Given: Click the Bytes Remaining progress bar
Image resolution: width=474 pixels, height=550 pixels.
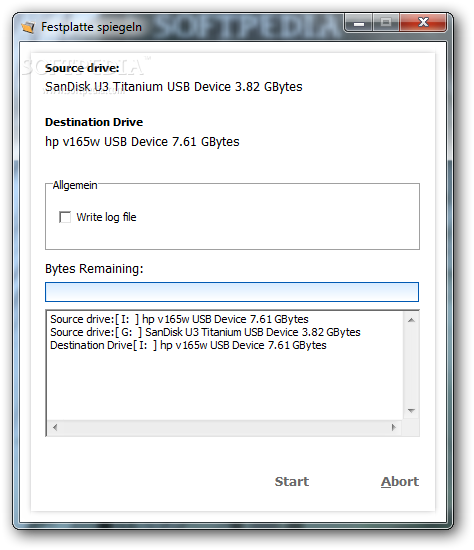Looking at the screenshot, I should click(x=232, y=292).
